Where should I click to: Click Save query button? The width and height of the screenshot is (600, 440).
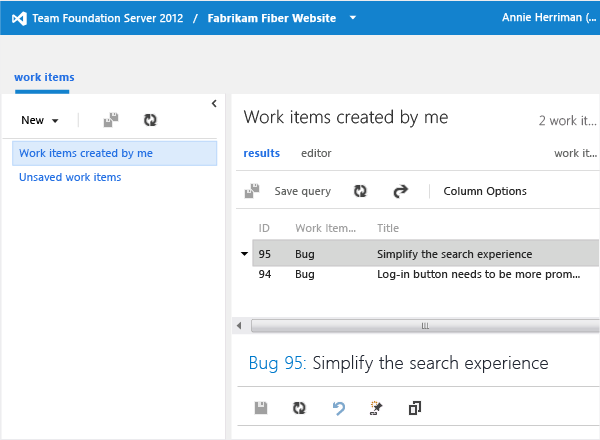[x=303, y=191]
